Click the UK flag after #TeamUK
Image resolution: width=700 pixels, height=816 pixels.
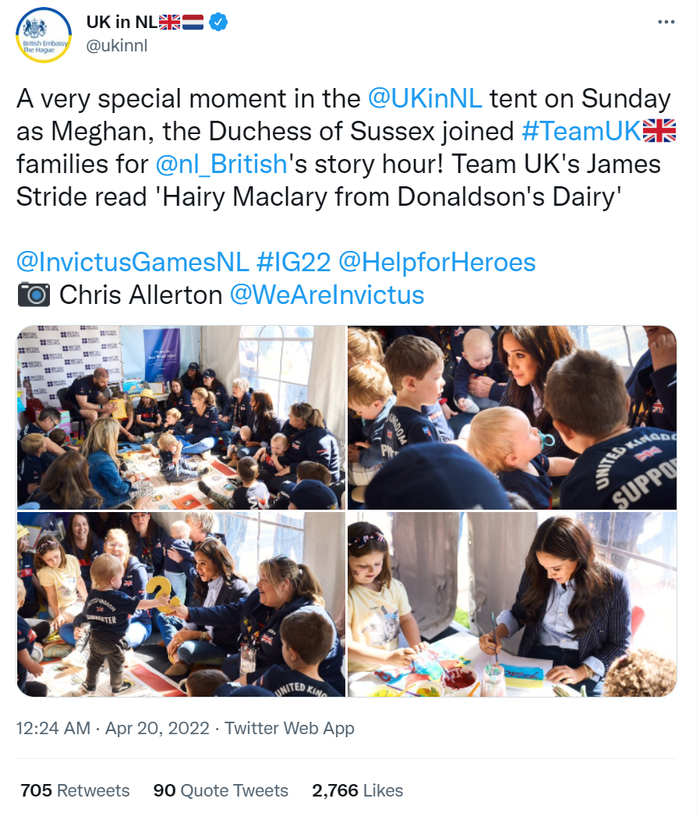[659, 131]
